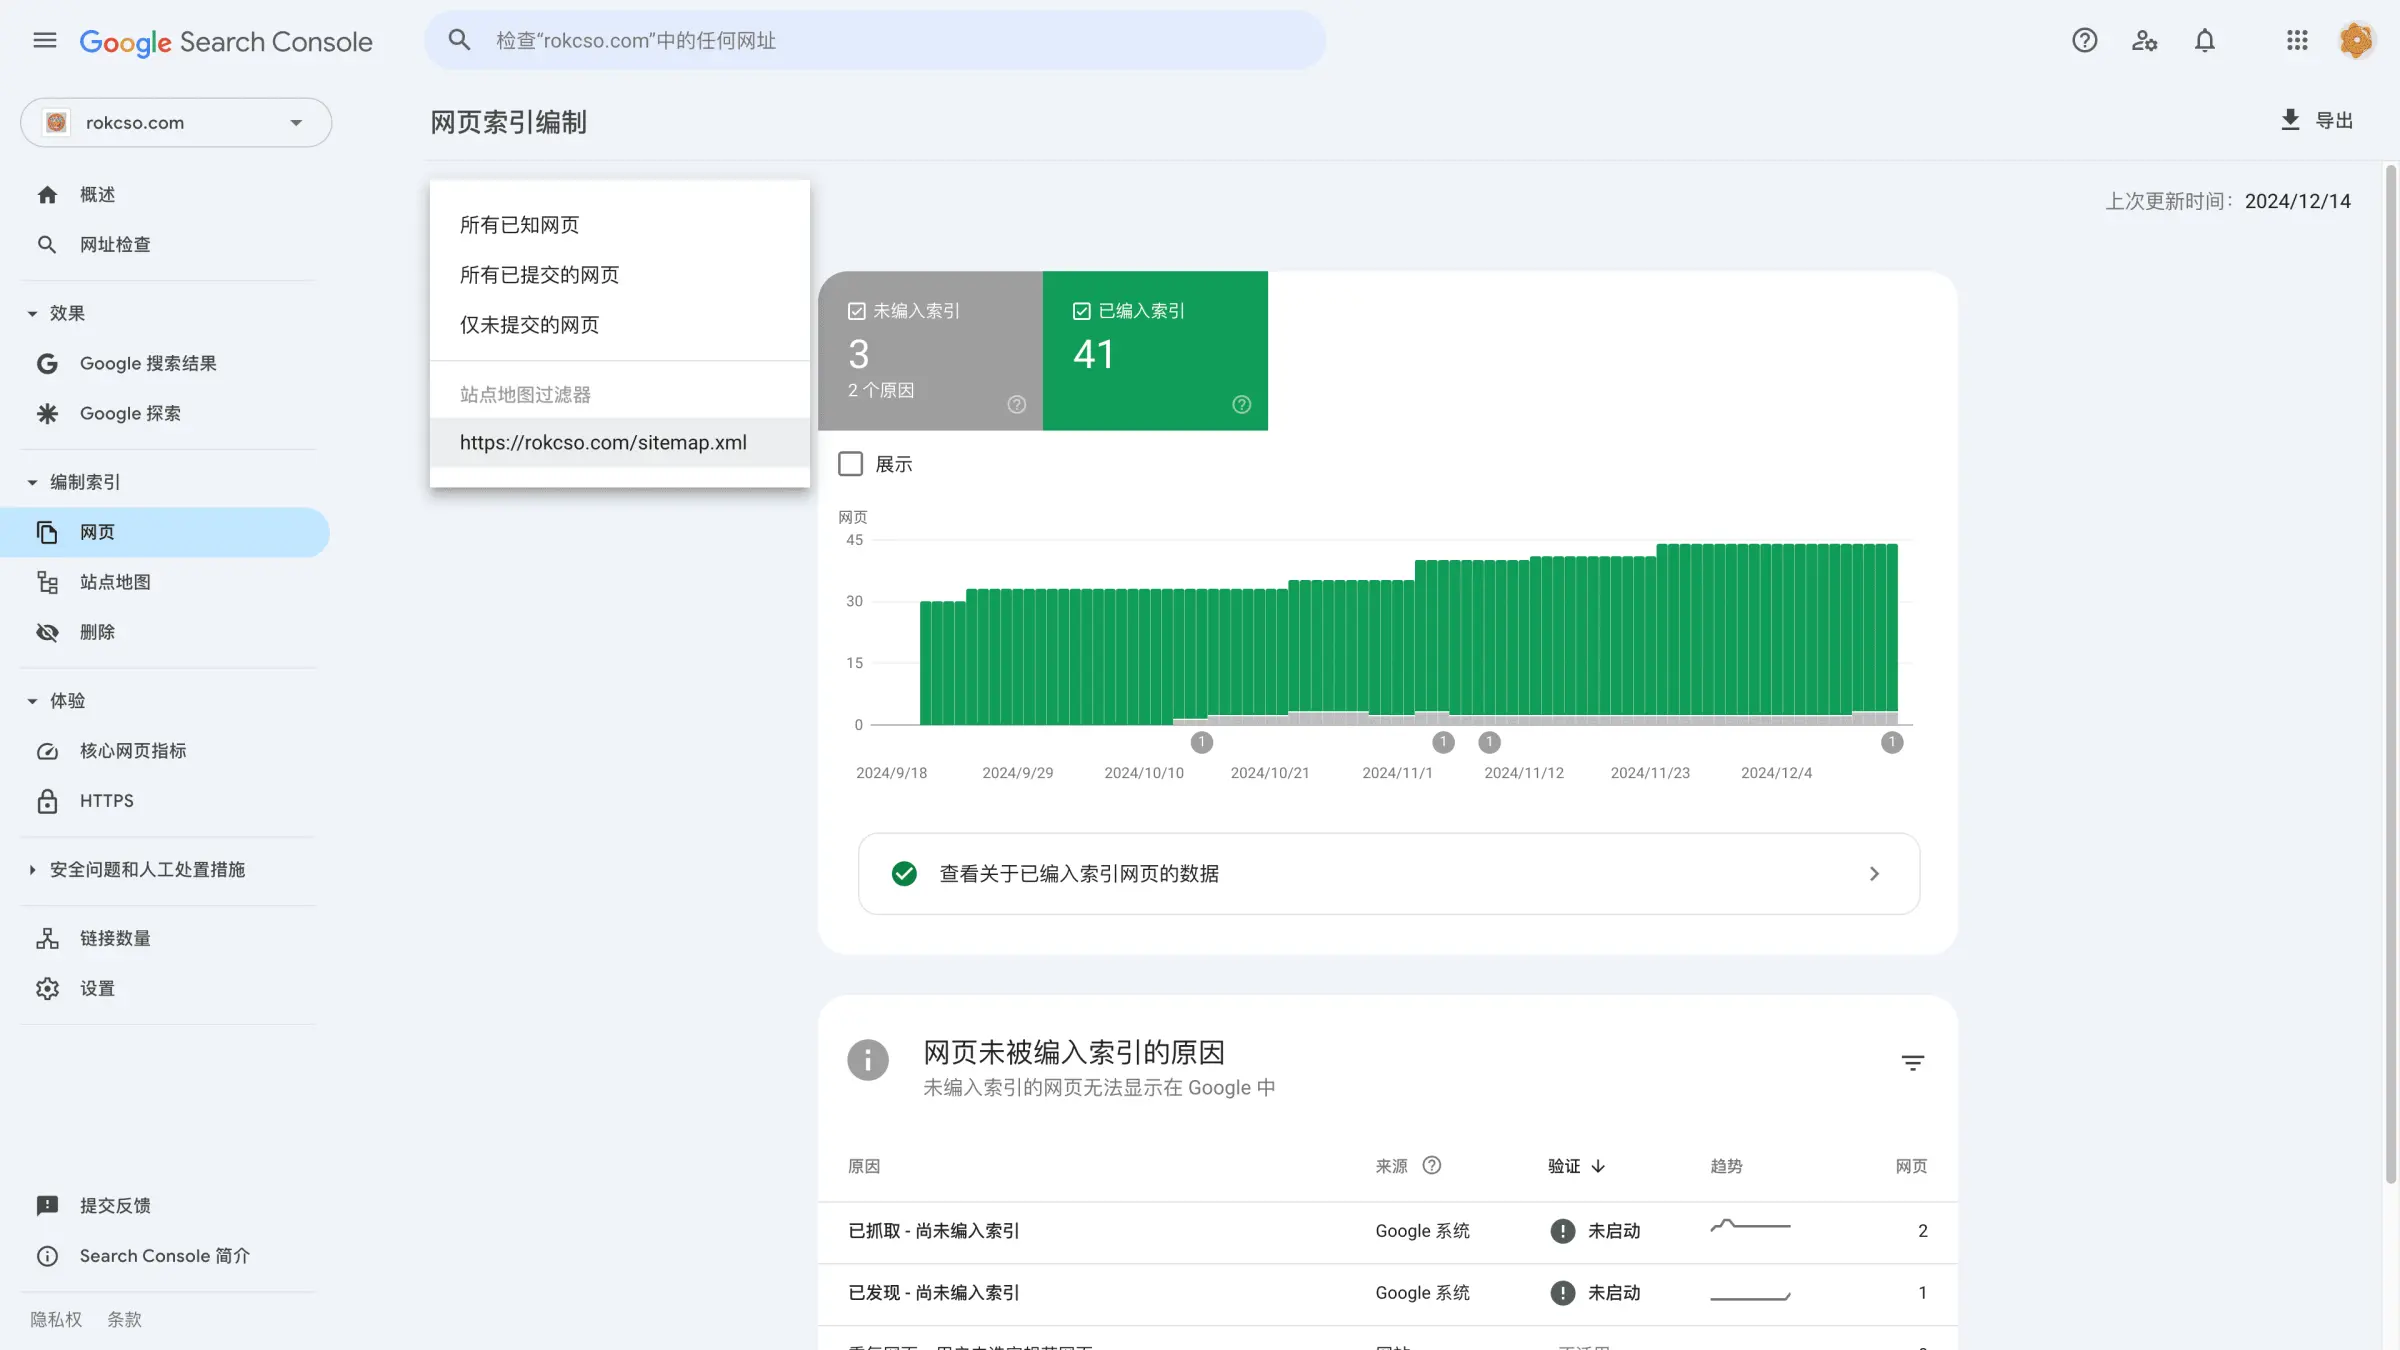The height and width of the screenshot is (1350, 2400).
Task: Open the filter icon in reasons table
Action: pyautogui.click(x=1913, y=1063)
